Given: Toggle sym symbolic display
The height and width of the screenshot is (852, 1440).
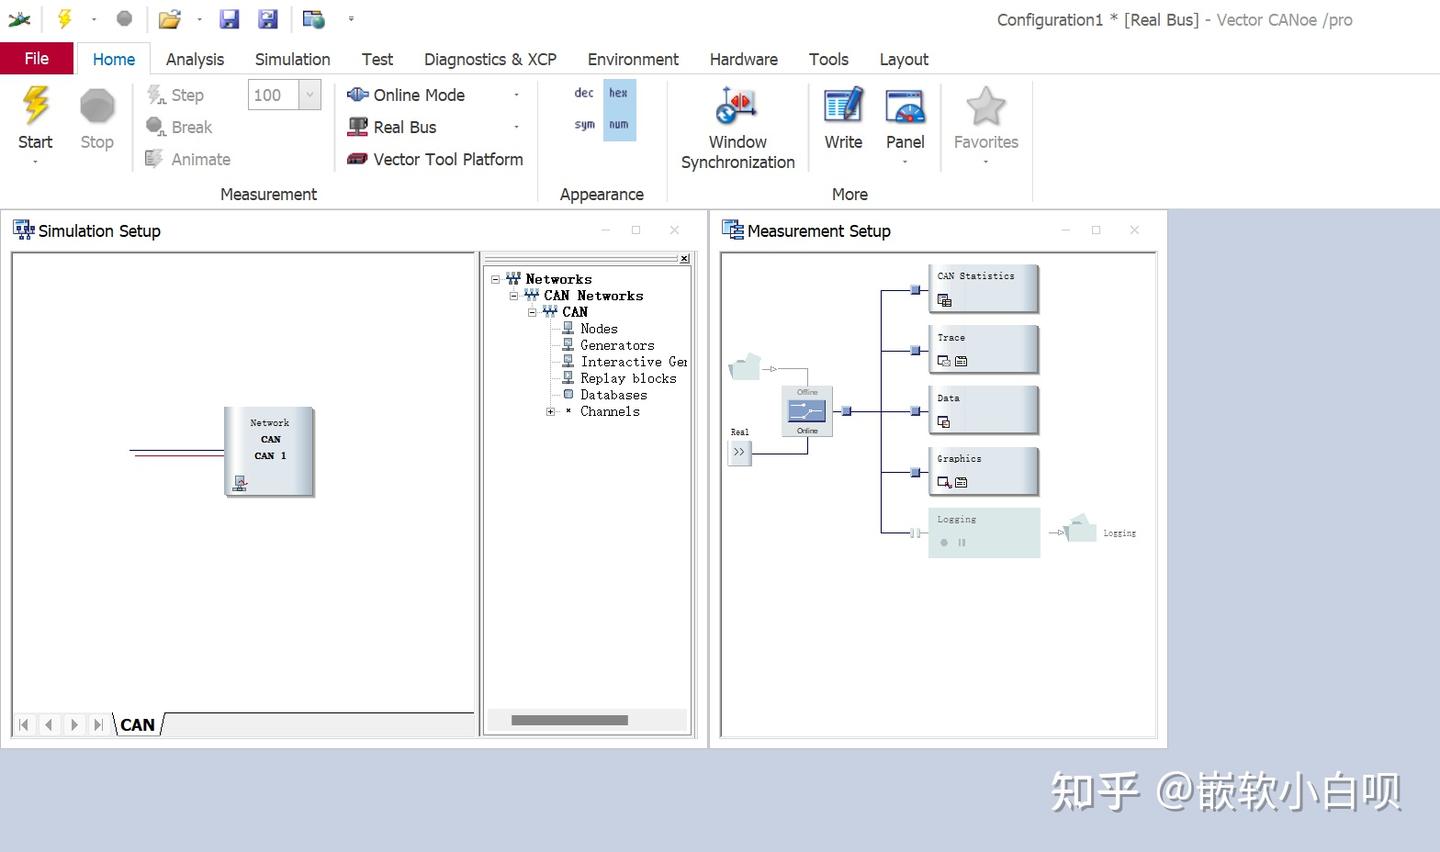Looking at the screenshot, I should pos(584,125).
